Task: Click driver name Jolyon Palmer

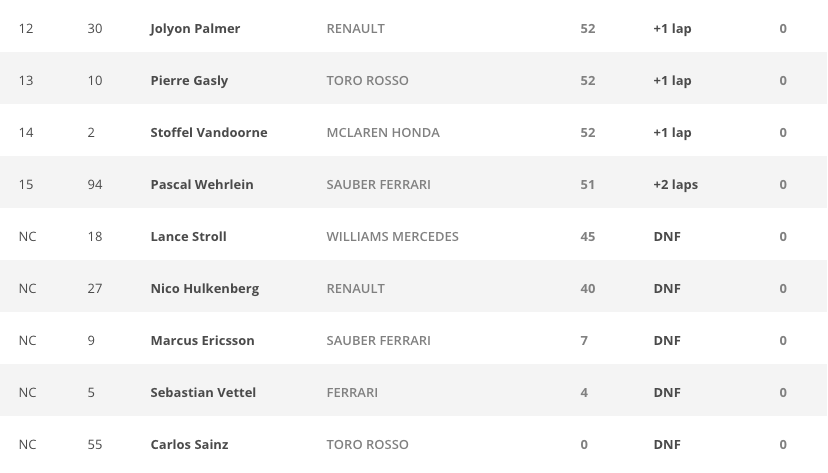Action: 195,29
